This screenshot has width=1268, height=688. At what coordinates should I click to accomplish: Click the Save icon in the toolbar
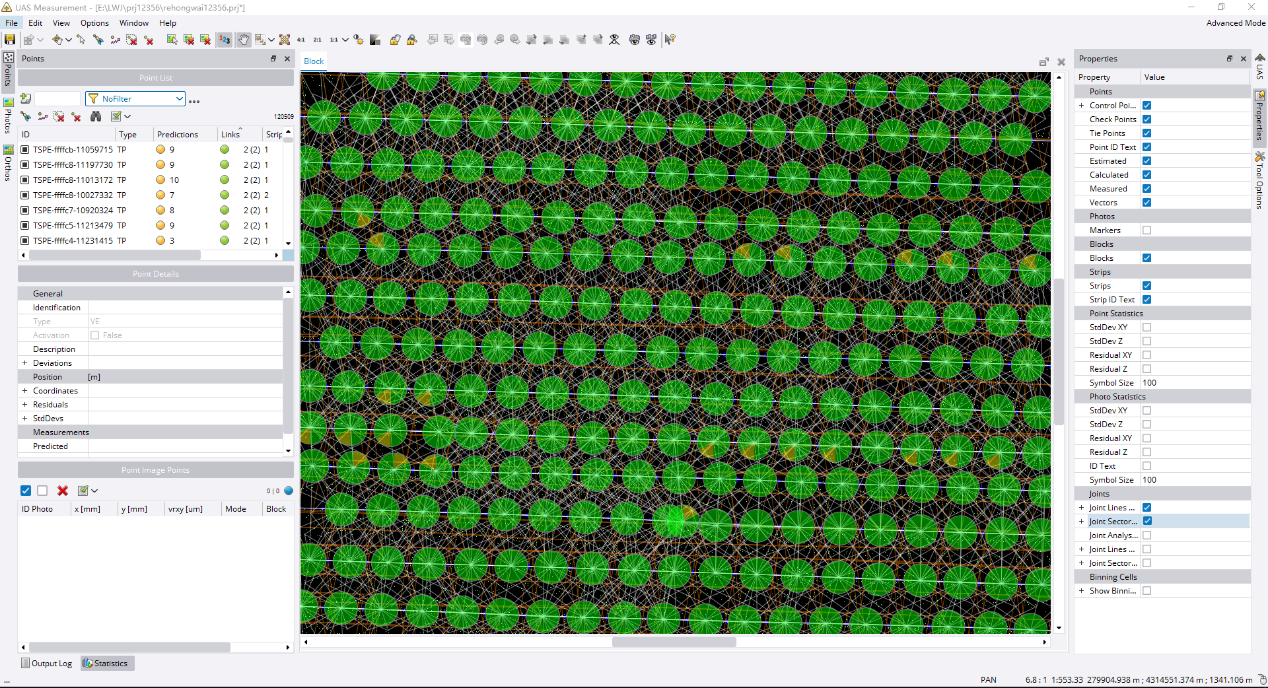coord(10,40)
